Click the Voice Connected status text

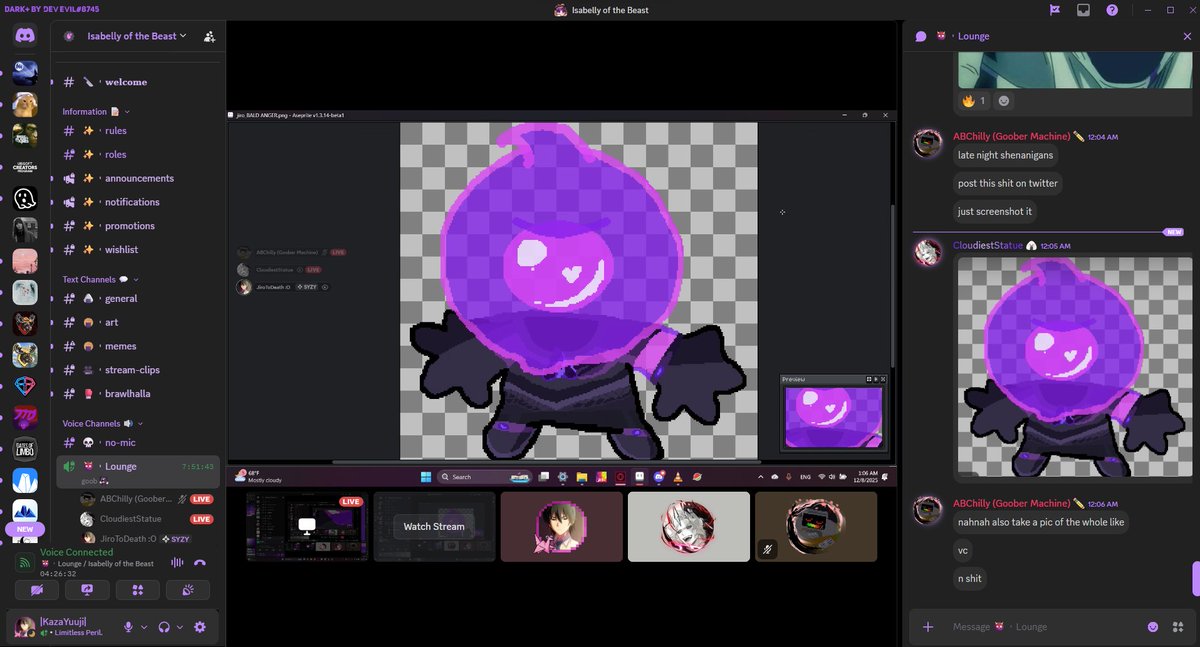tap(76, 552)
